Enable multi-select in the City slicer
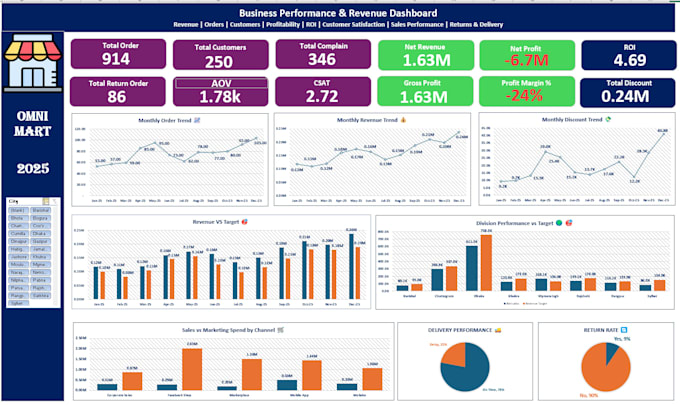The width and height of the screenshot is (680, 405). coord(46,201)
